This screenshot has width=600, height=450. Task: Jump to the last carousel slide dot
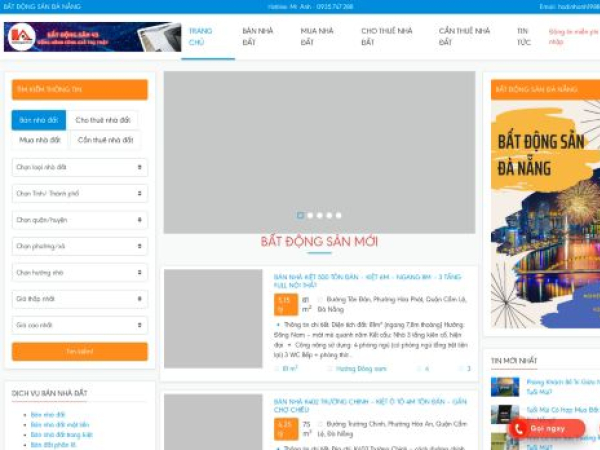tap(338, 215)
